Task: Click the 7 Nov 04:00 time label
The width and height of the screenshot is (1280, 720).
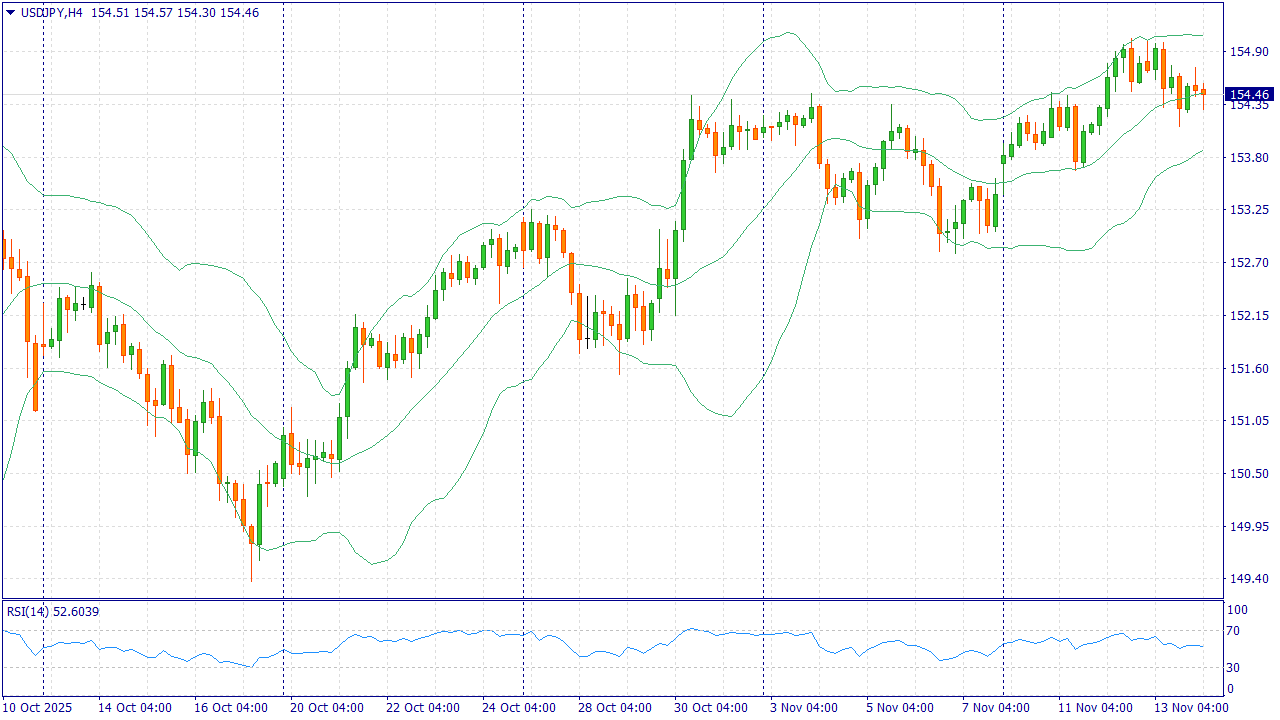Action: click(x=995, y=707)
